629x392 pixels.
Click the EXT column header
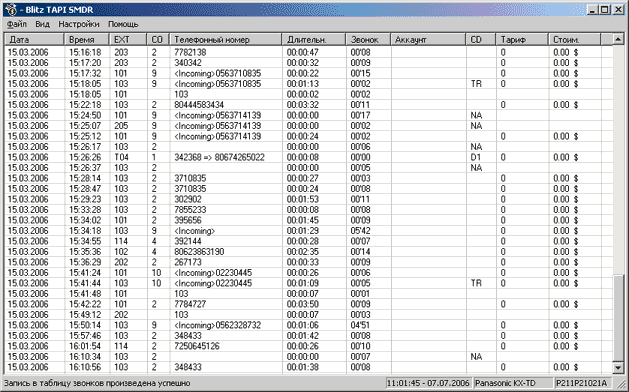[x=128, y=39]
